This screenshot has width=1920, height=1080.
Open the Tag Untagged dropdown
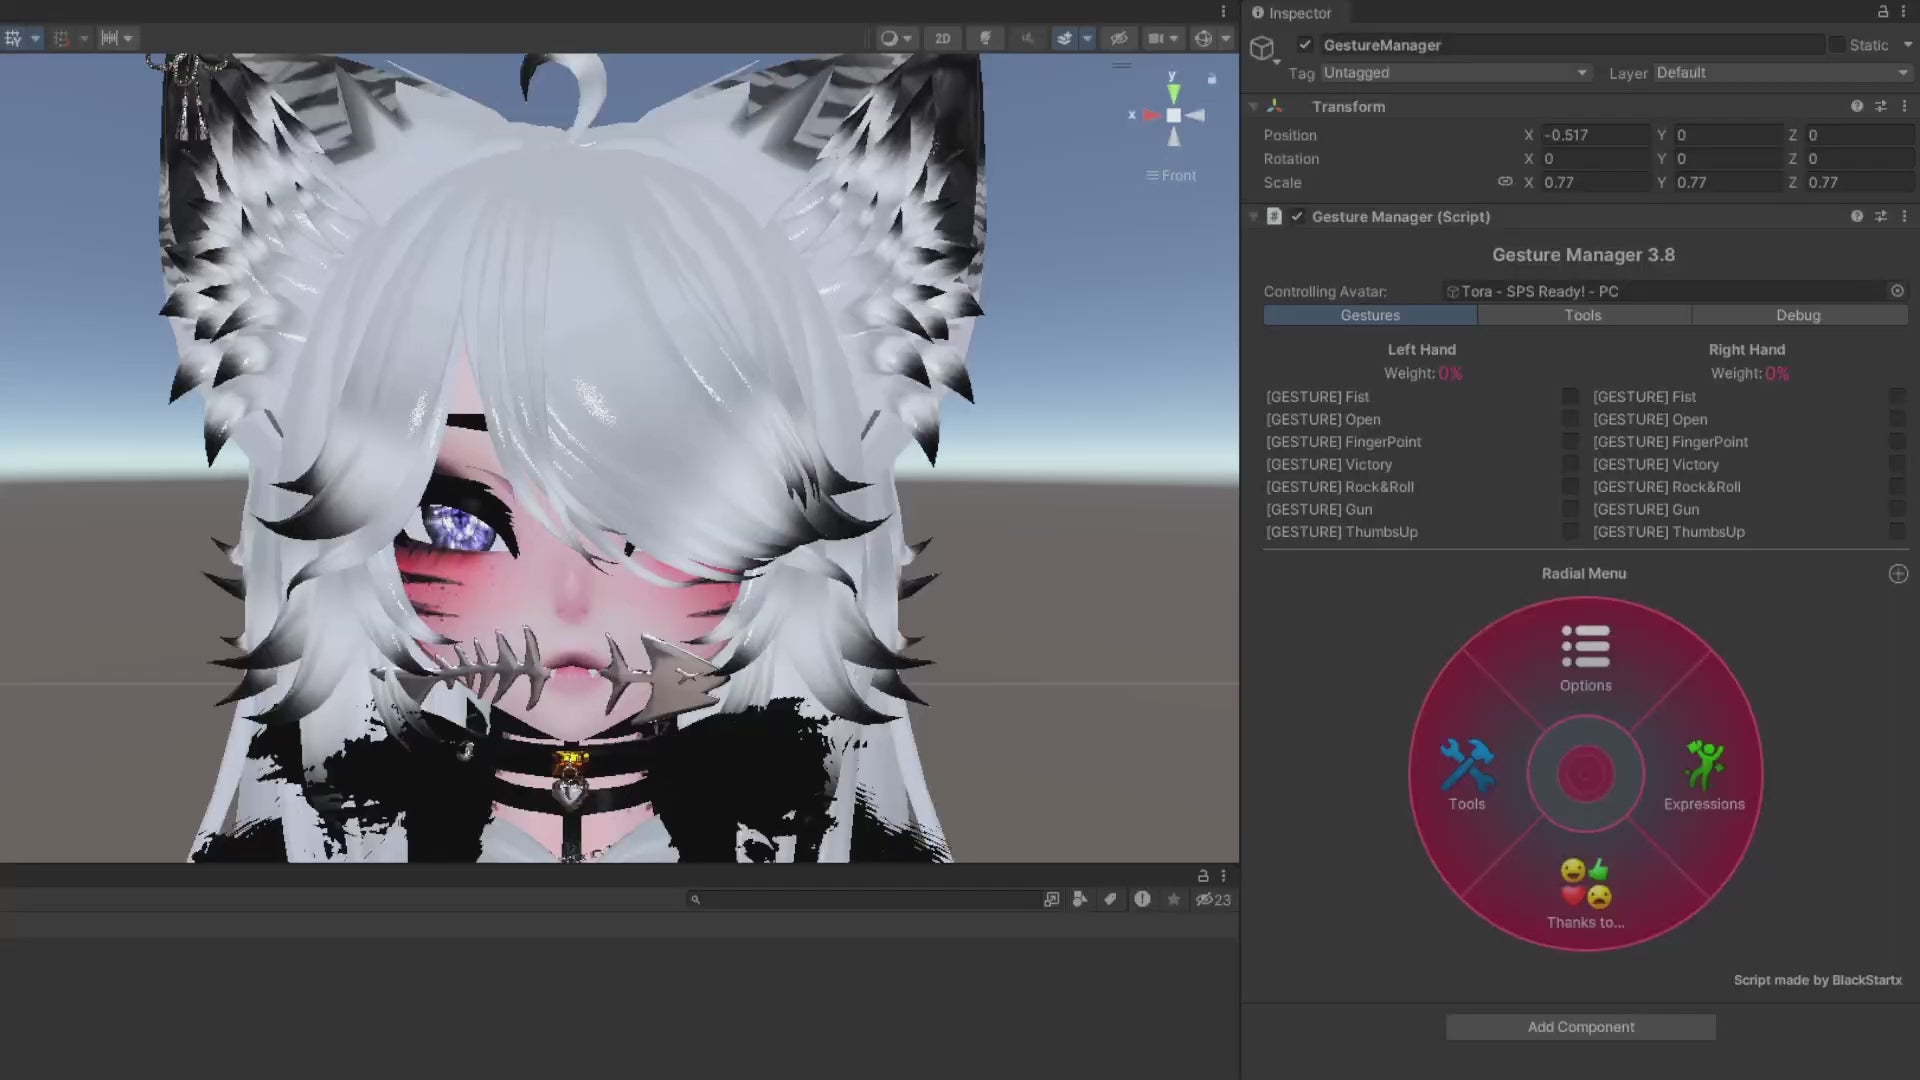click(1454, 73)
